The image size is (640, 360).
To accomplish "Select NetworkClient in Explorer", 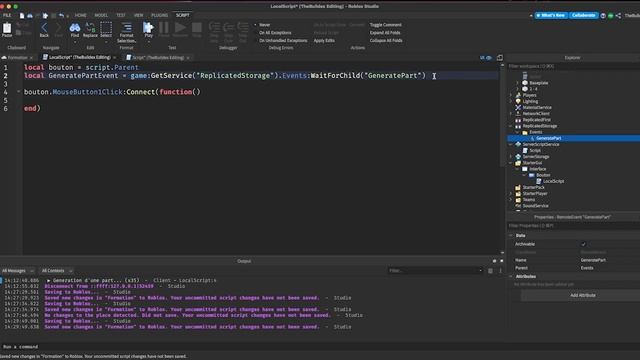I will 536,113.
